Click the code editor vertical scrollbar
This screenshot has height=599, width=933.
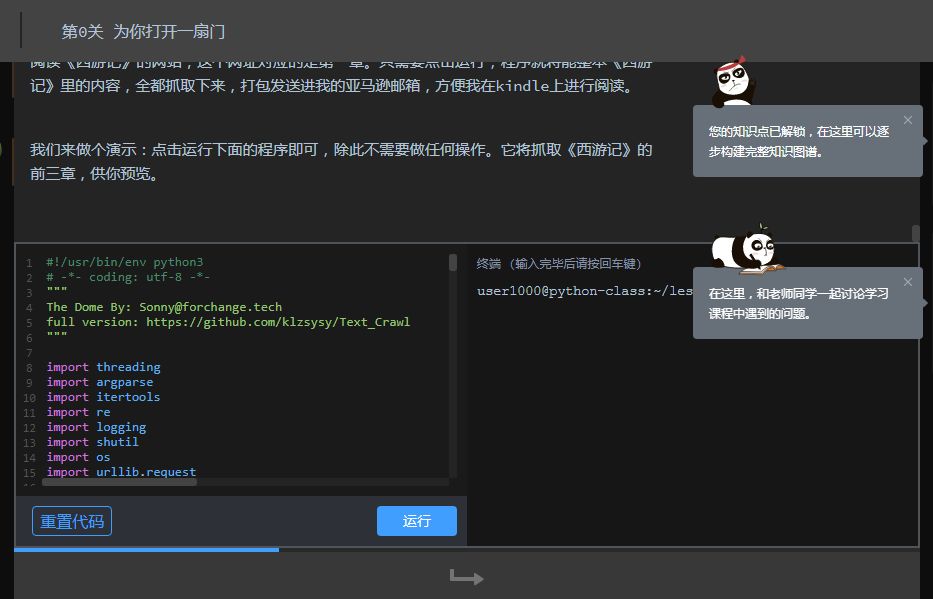453,262
